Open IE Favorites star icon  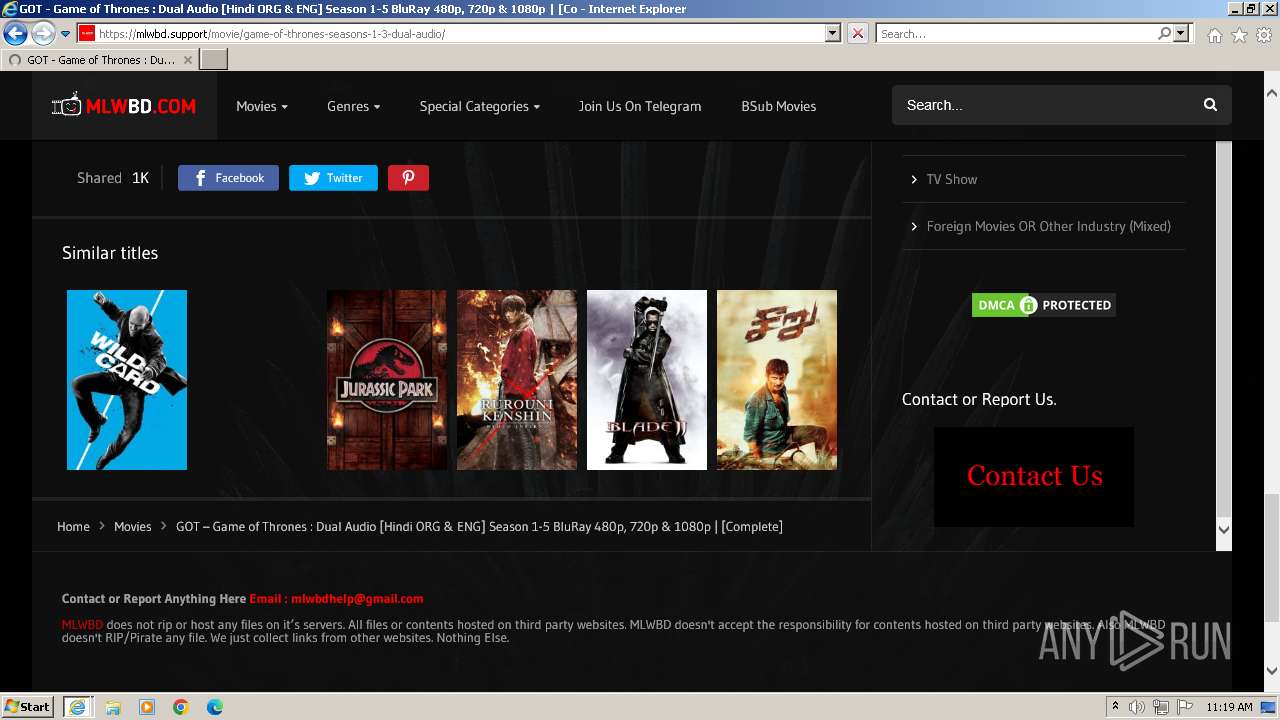(1239, 35)
